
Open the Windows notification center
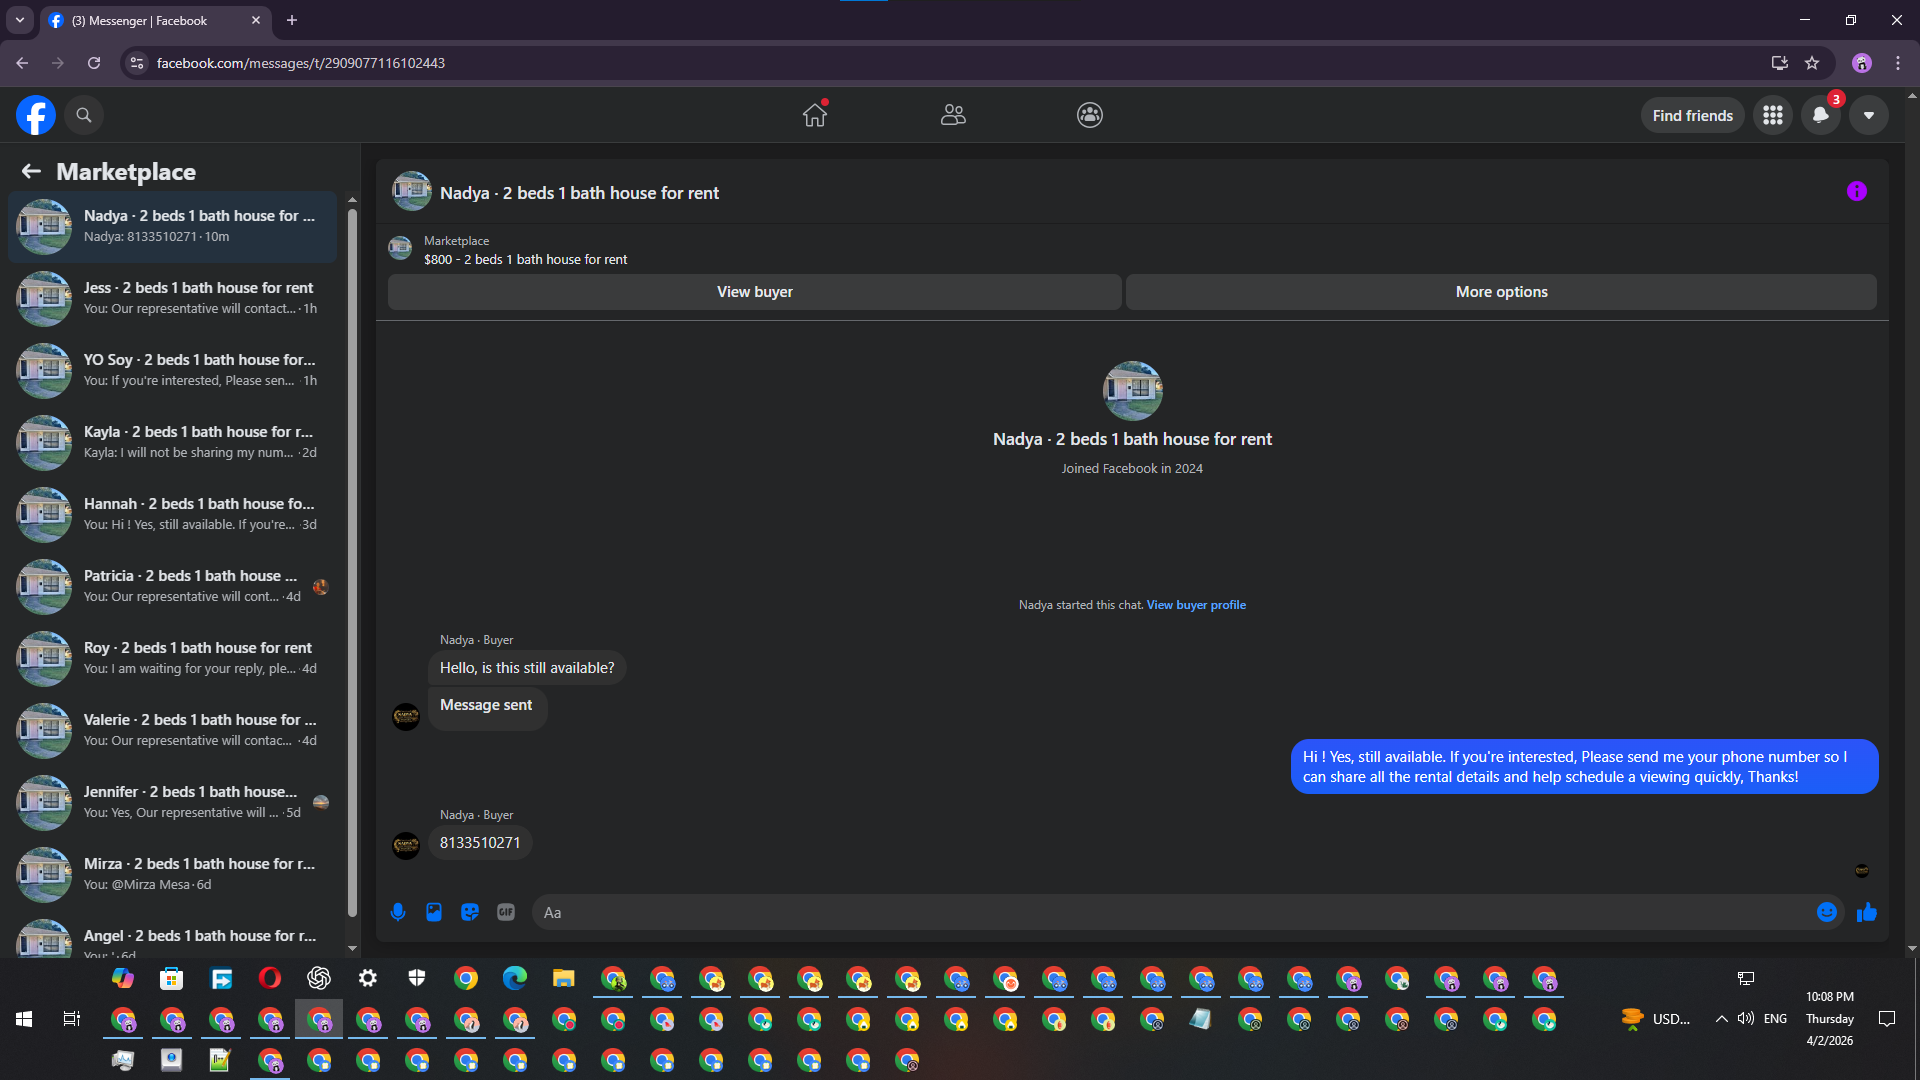point(1887,1019)
